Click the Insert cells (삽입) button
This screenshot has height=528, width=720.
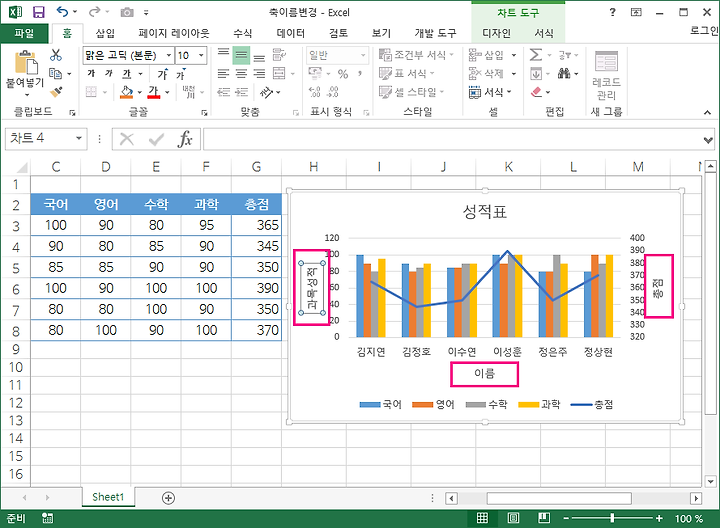492,55
